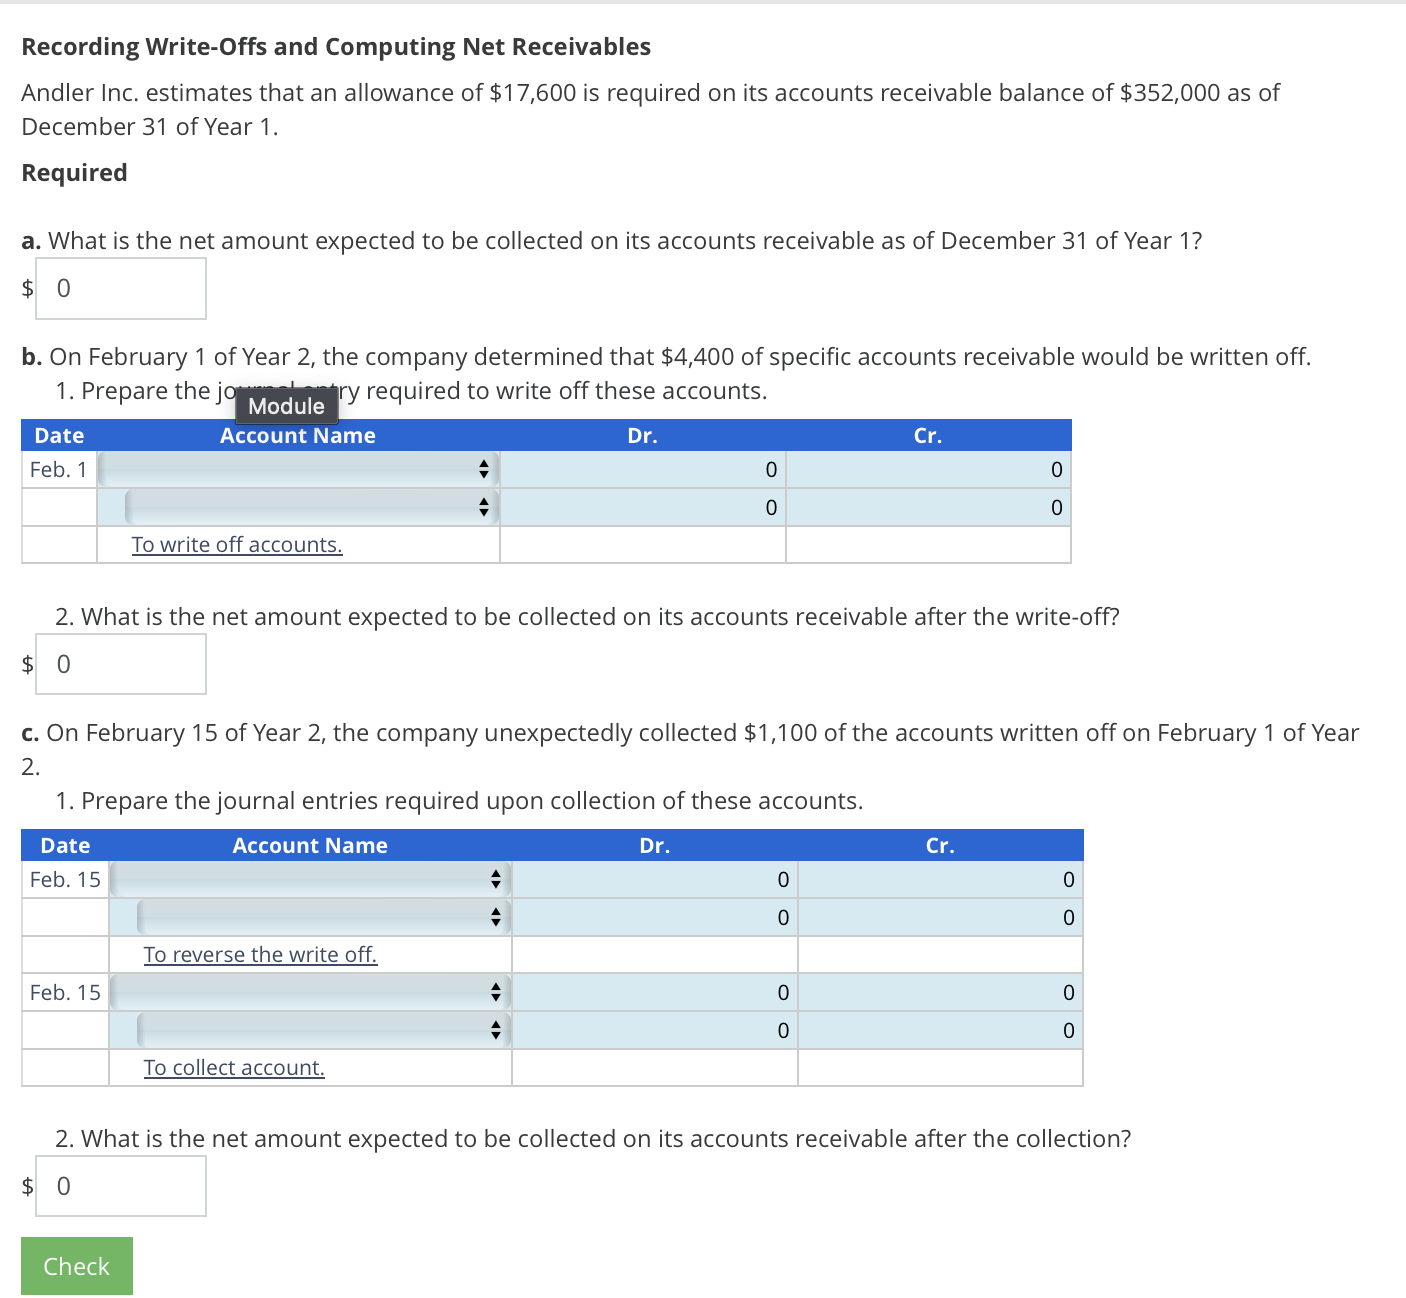Image resolution: width=1406 pixels, height=1298 pixels.
Task: Click the Module tooltip label
Action: click(287, 406)
